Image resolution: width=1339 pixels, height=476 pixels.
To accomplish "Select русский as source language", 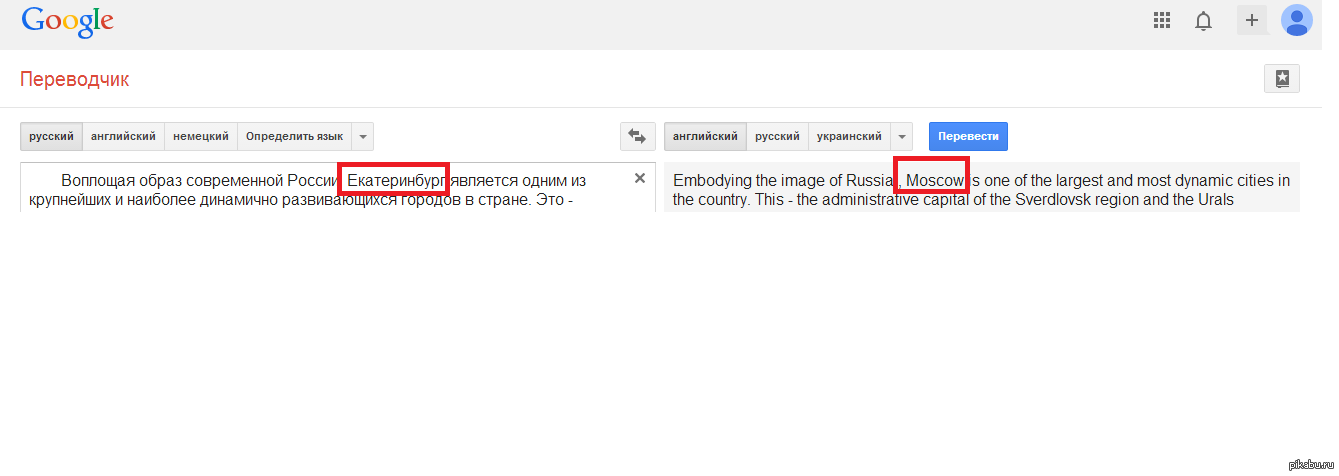I will 52,136.
